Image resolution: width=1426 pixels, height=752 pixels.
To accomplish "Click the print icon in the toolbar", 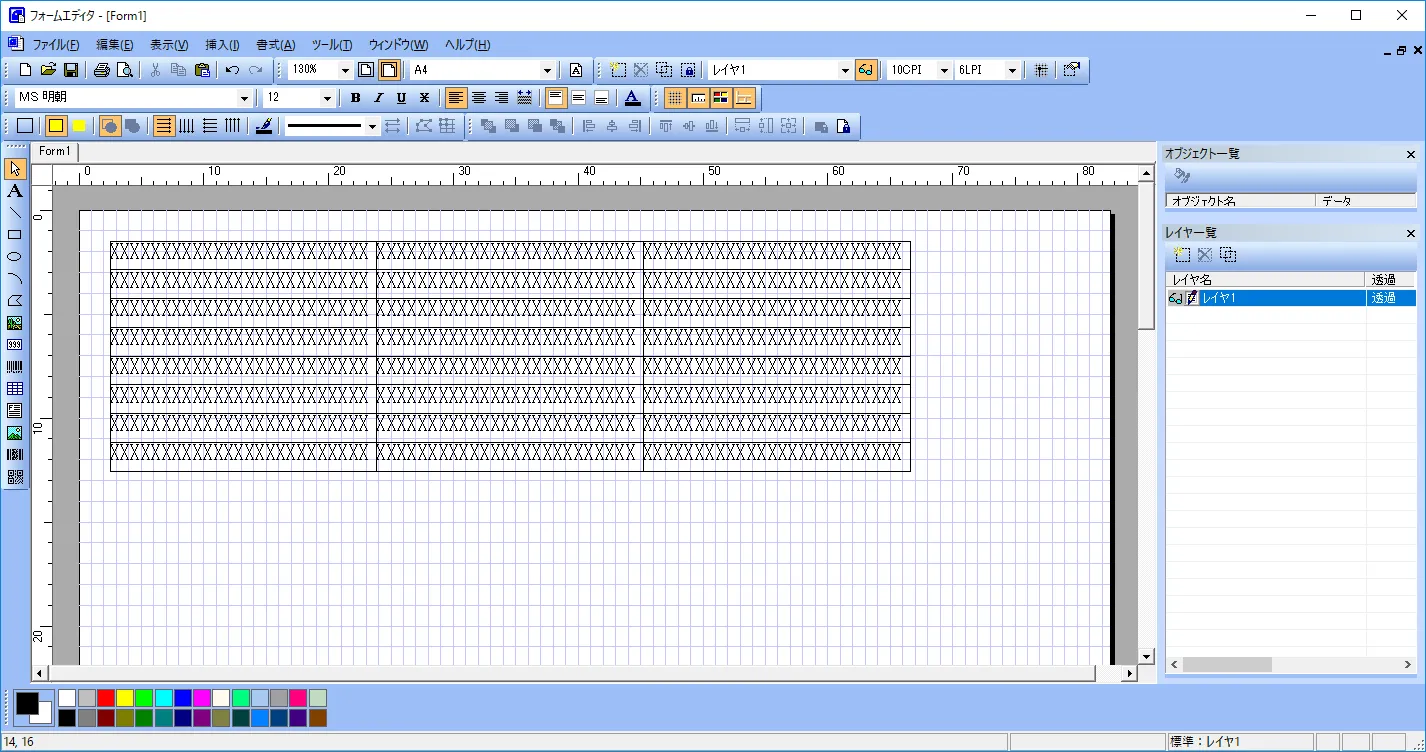I will pos(102,70).
